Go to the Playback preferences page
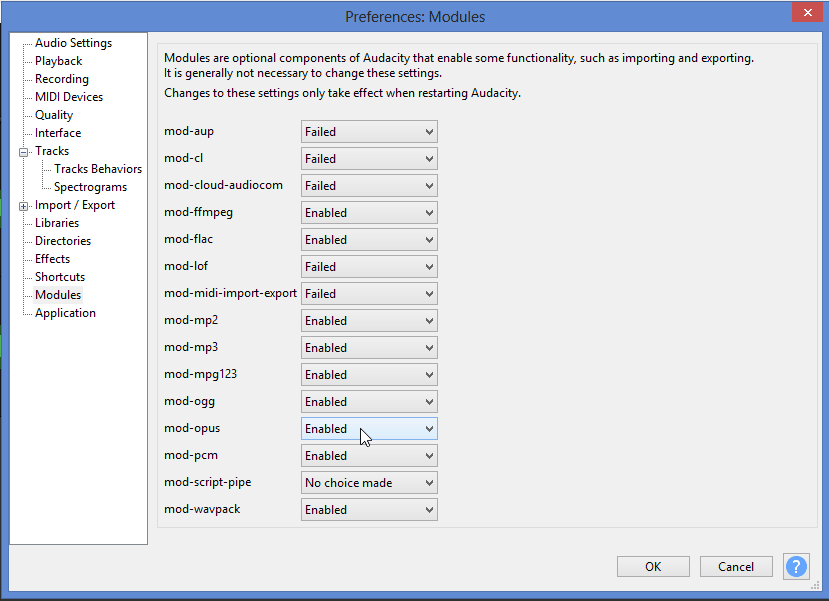829x601 pixels. point(59,61)
